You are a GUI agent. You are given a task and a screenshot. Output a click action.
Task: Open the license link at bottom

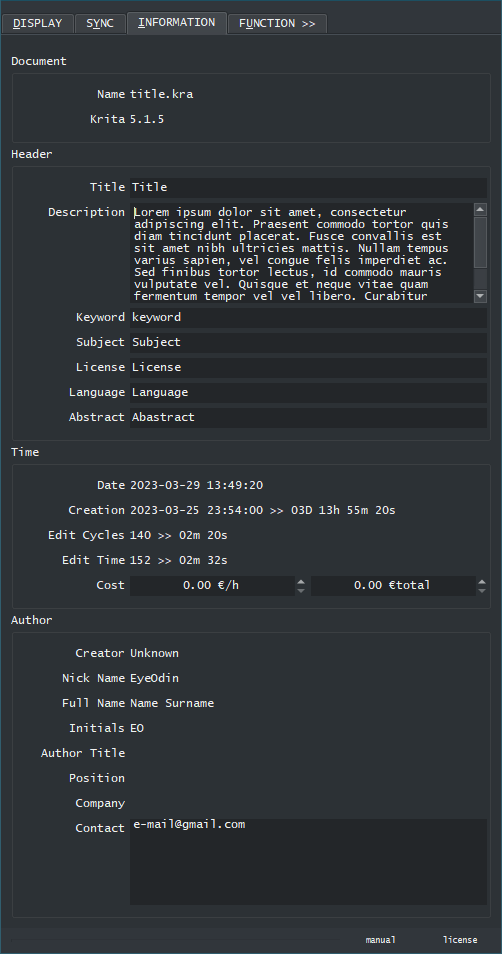[x=460, y=940]
